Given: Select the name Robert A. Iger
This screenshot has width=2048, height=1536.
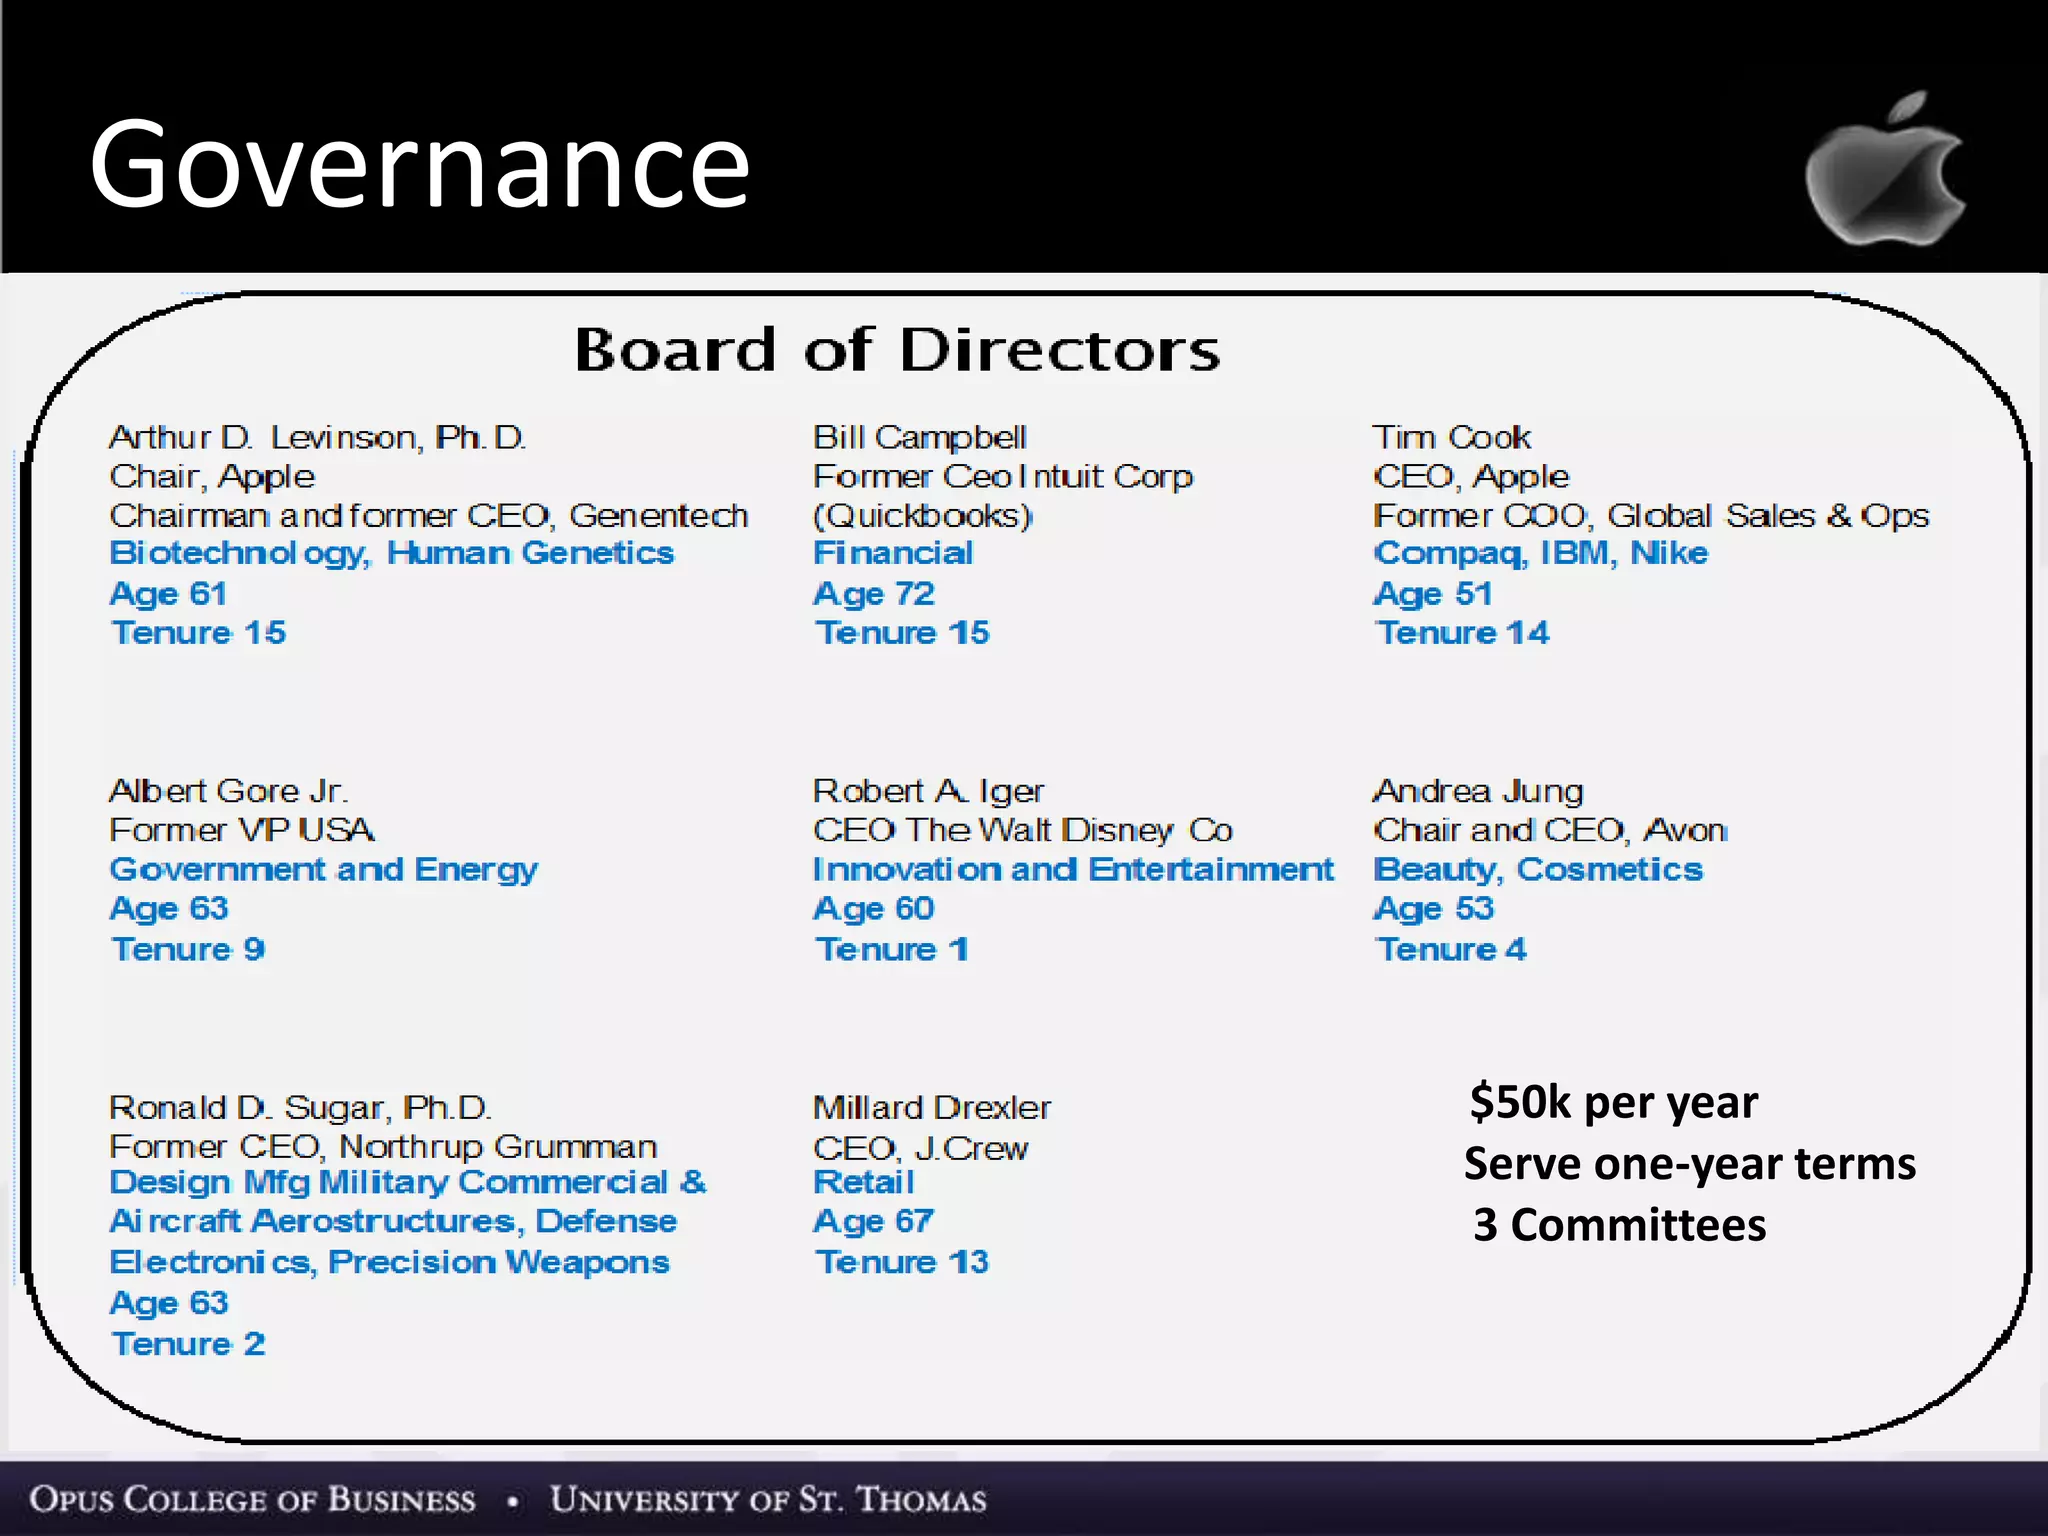Looking at the screenshot, I should point(928,791).
